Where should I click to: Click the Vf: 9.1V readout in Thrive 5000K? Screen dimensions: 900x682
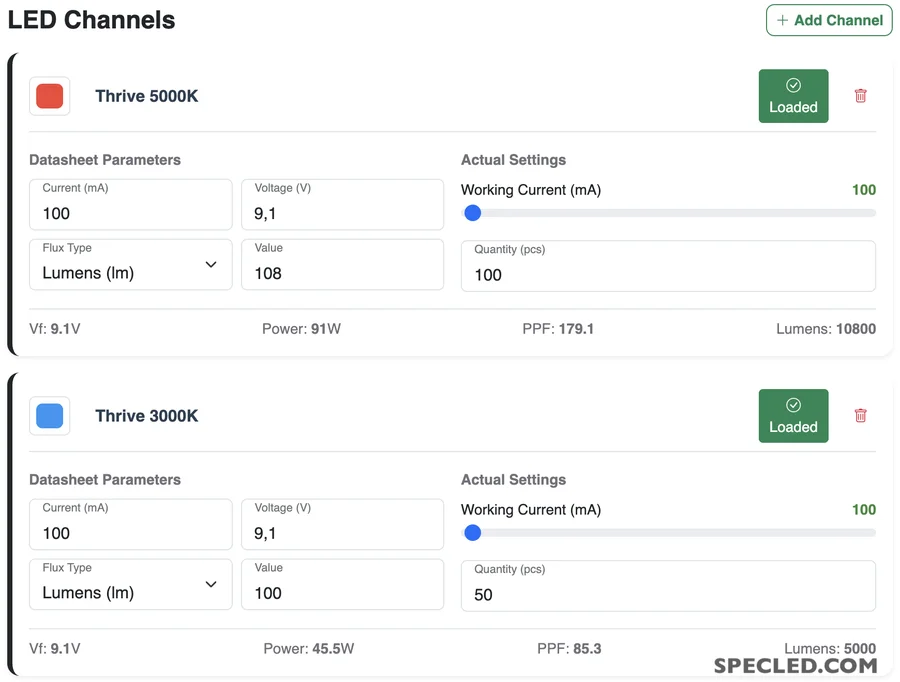[55, 329]
